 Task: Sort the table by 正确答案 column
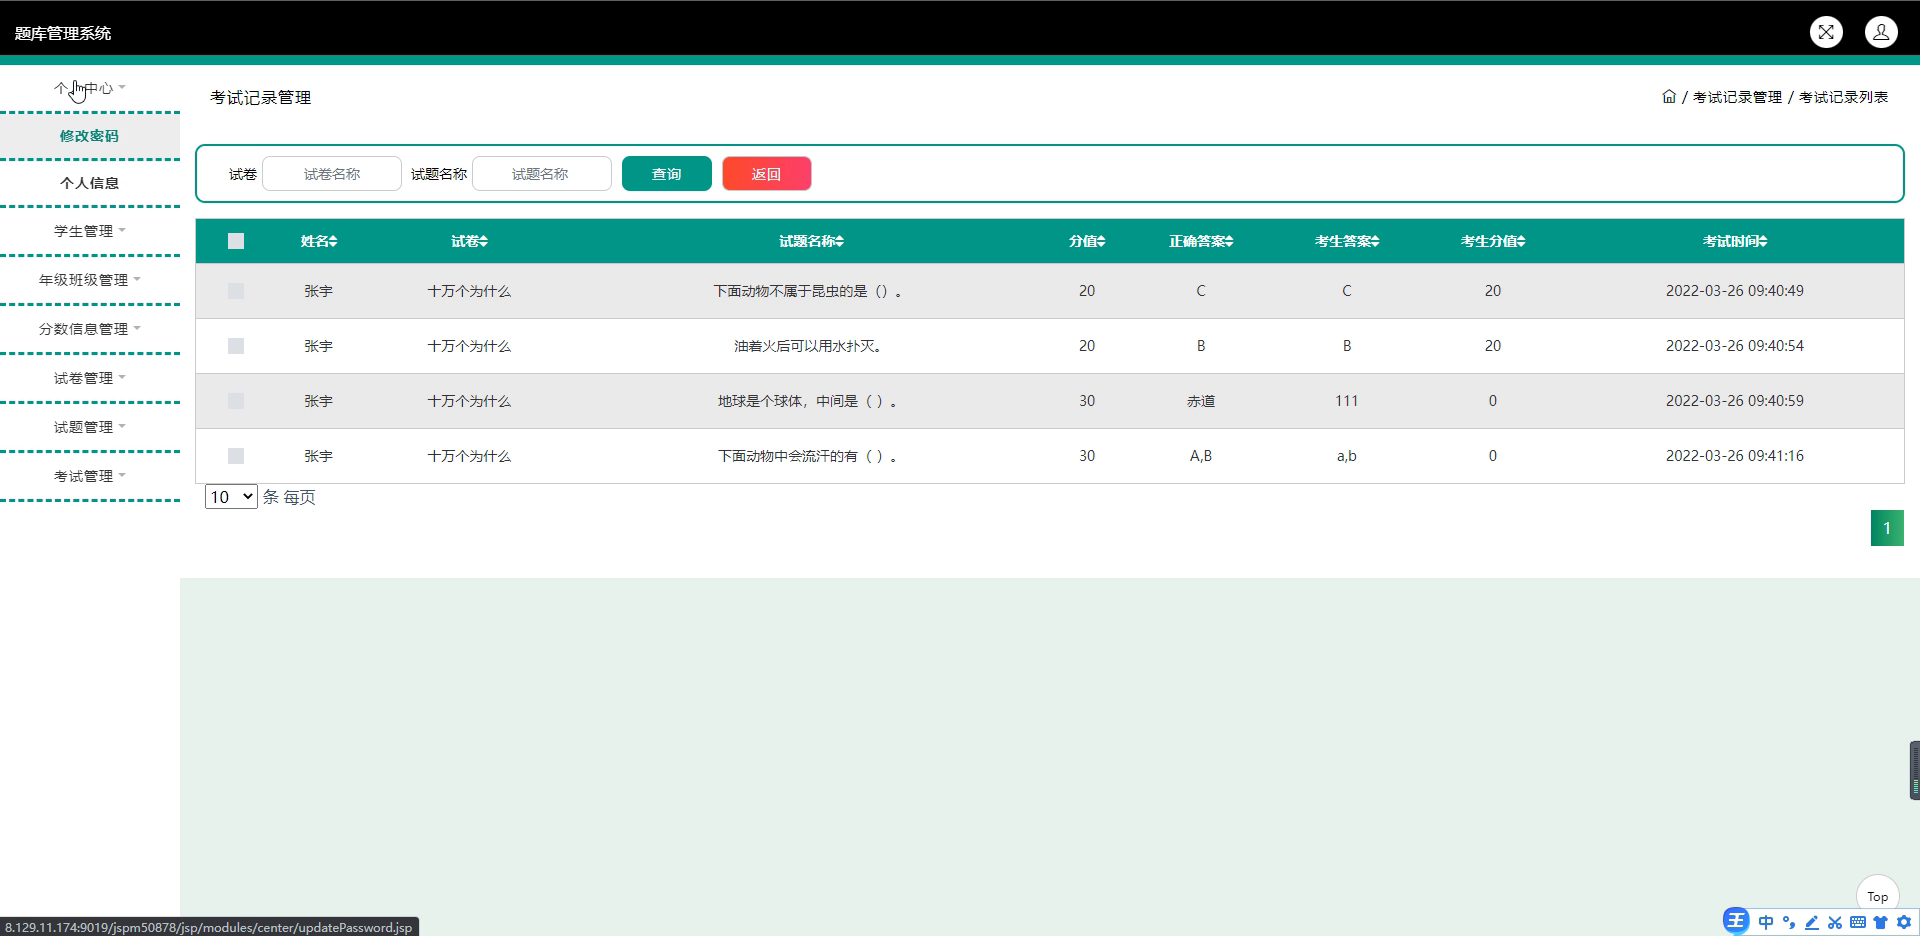click(x=1201, y=241)
